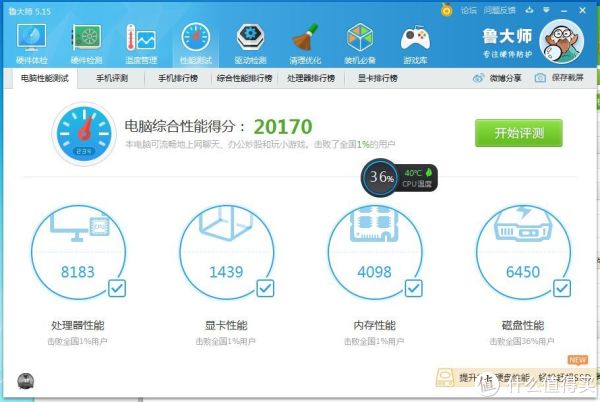Switch to the 电脑性能测试 tab

point(45,78)
